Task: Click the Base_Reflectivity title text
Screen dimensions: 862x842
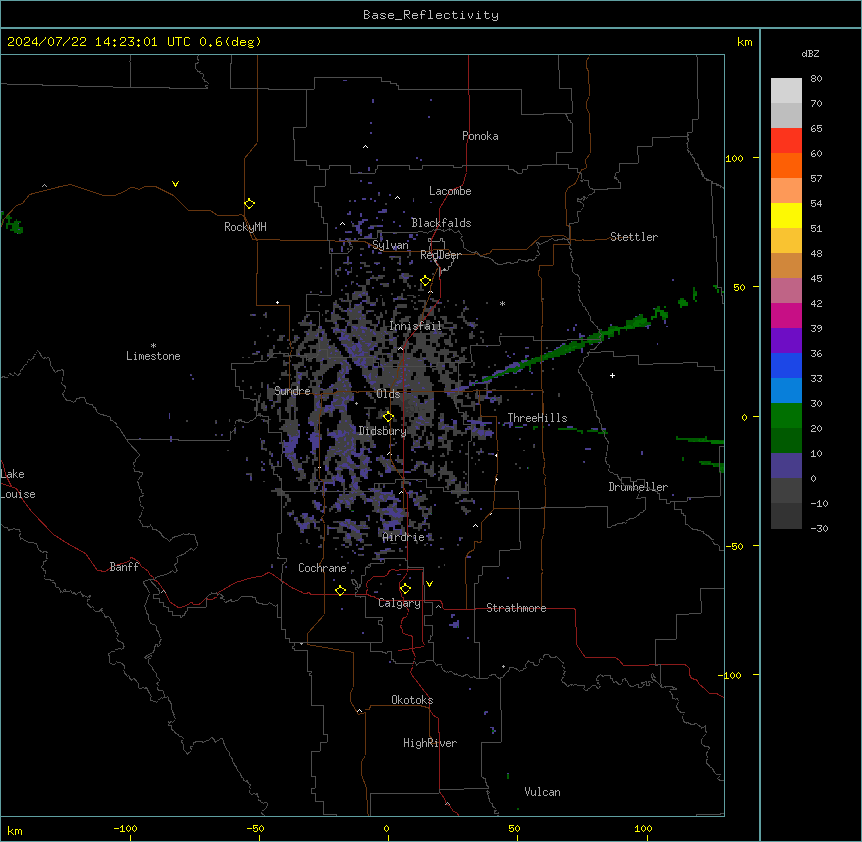Action: (431, 15)
